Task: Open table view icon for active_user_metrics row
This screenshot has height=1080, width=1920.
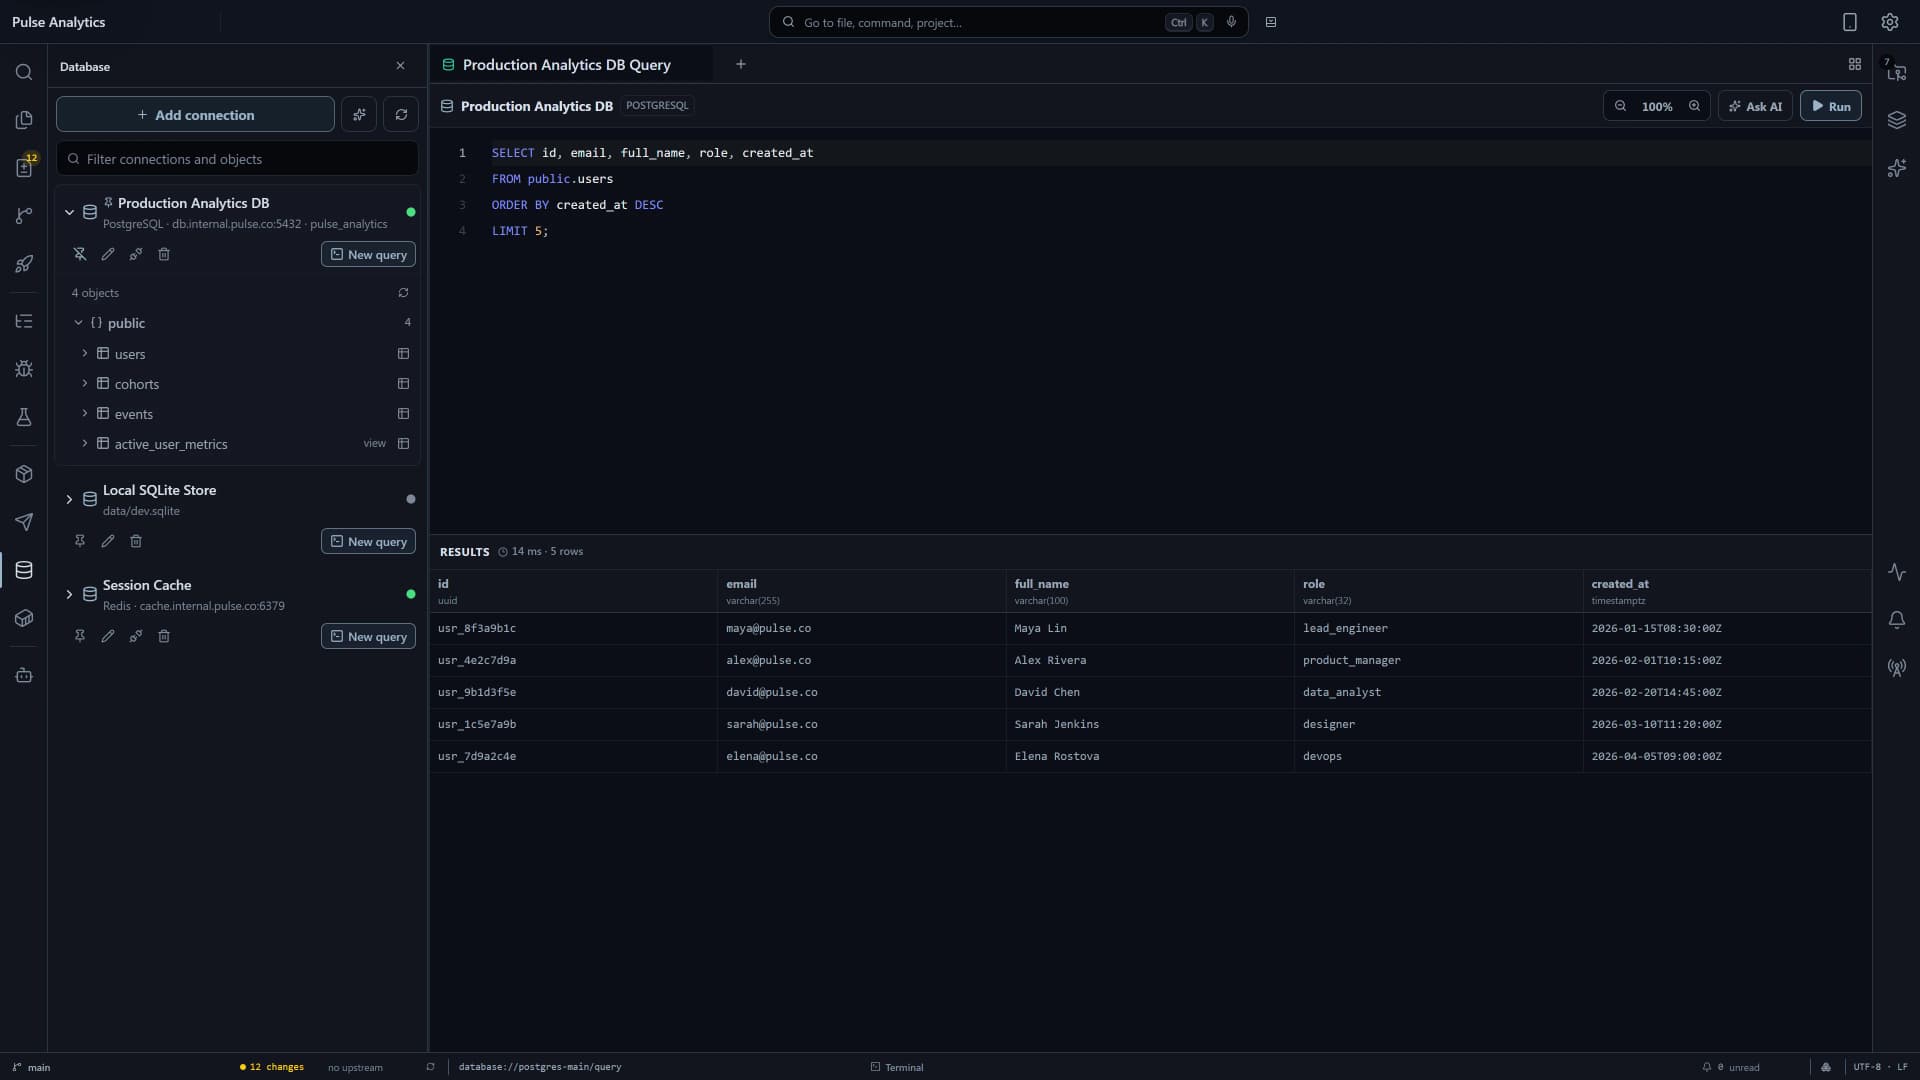Action: click(403, 444)
